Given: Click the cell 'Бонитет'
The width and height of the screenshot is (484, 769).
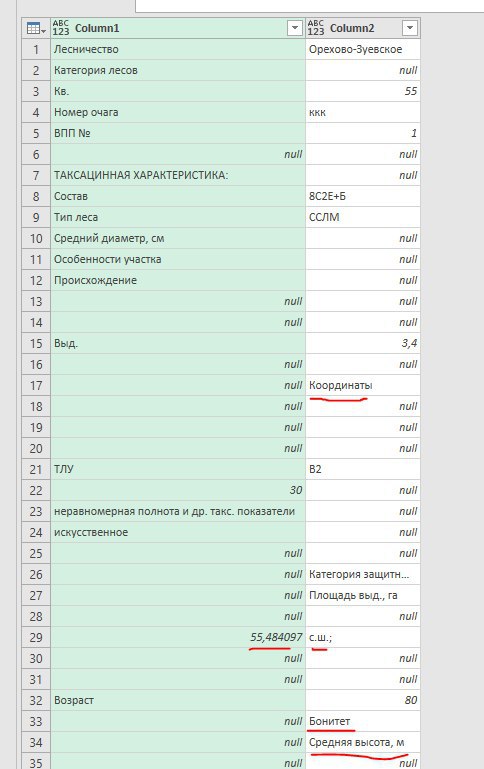Looking at the screenshot, I should [363, 721].
